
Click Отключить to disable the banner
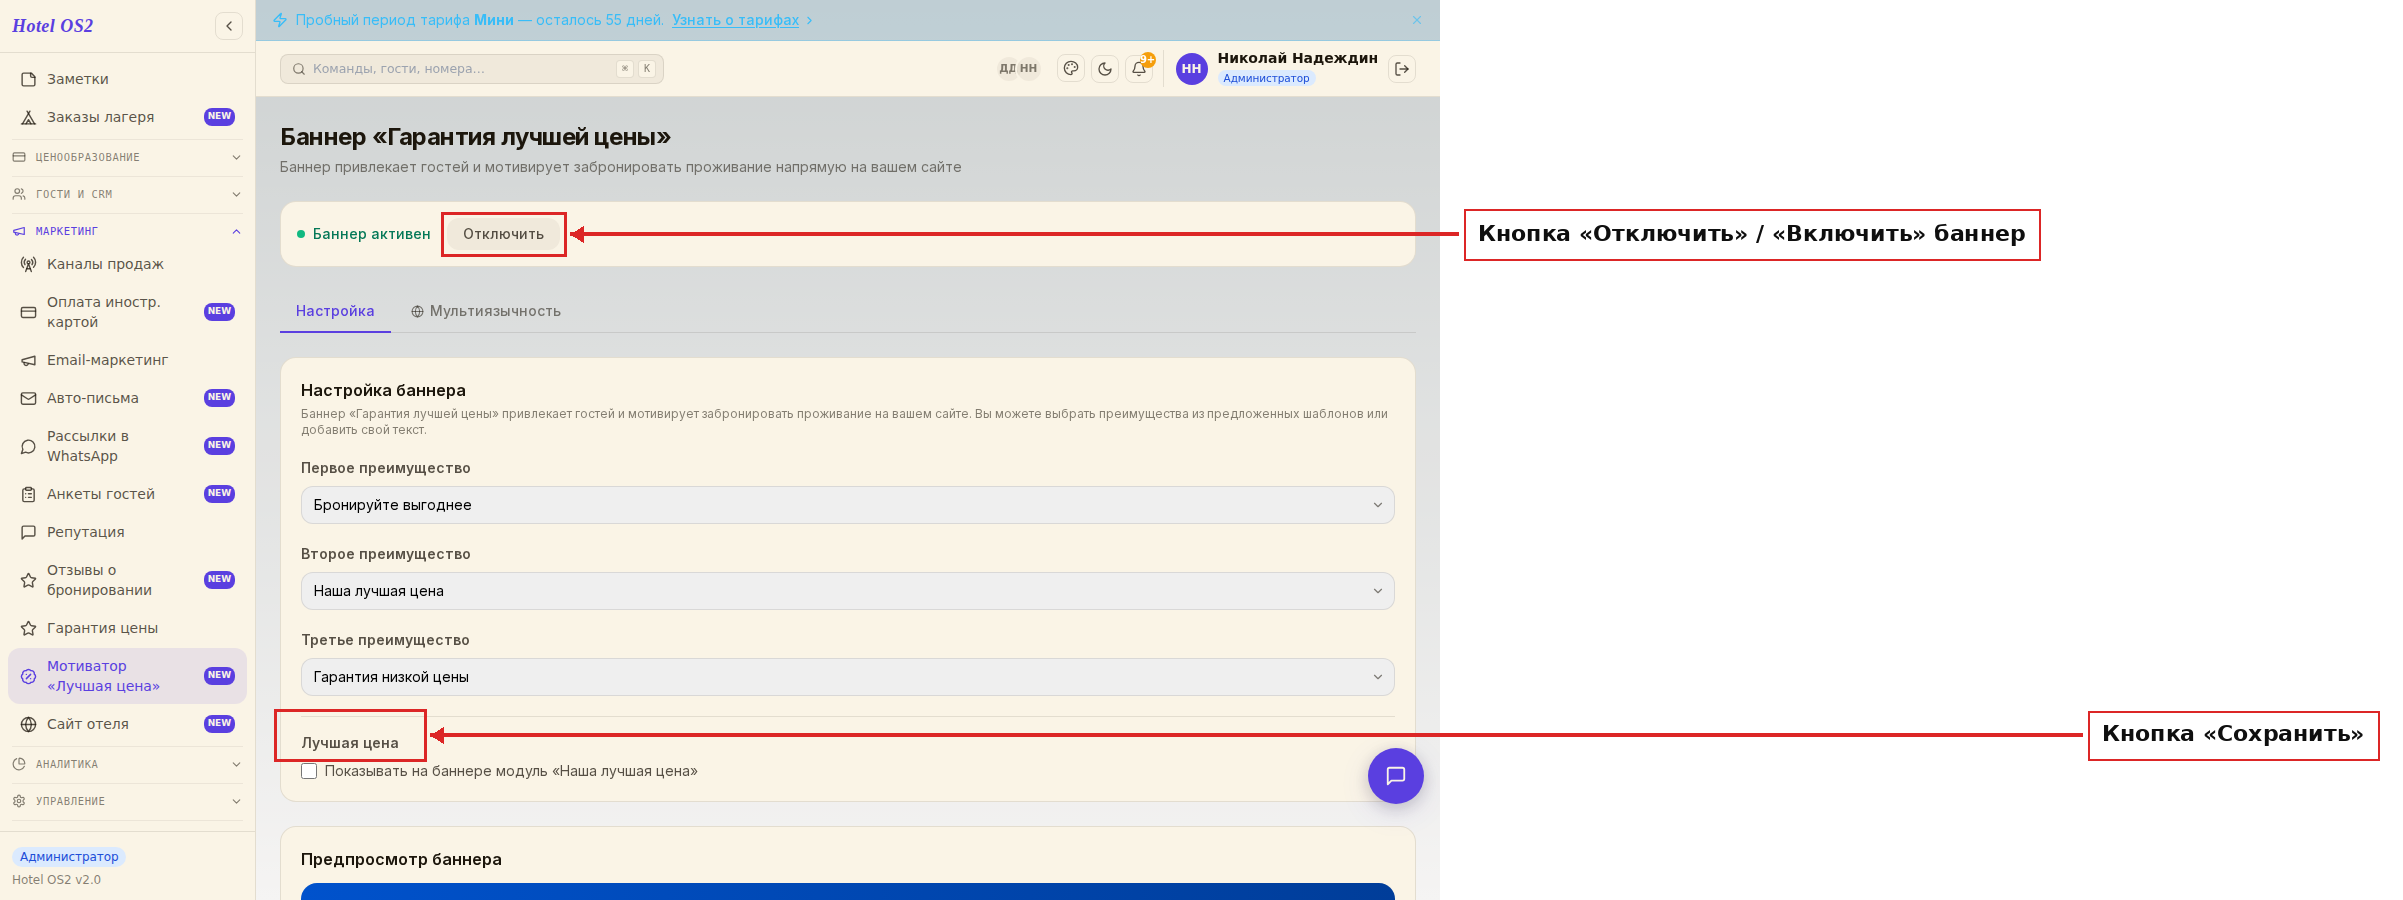[503, 234]
